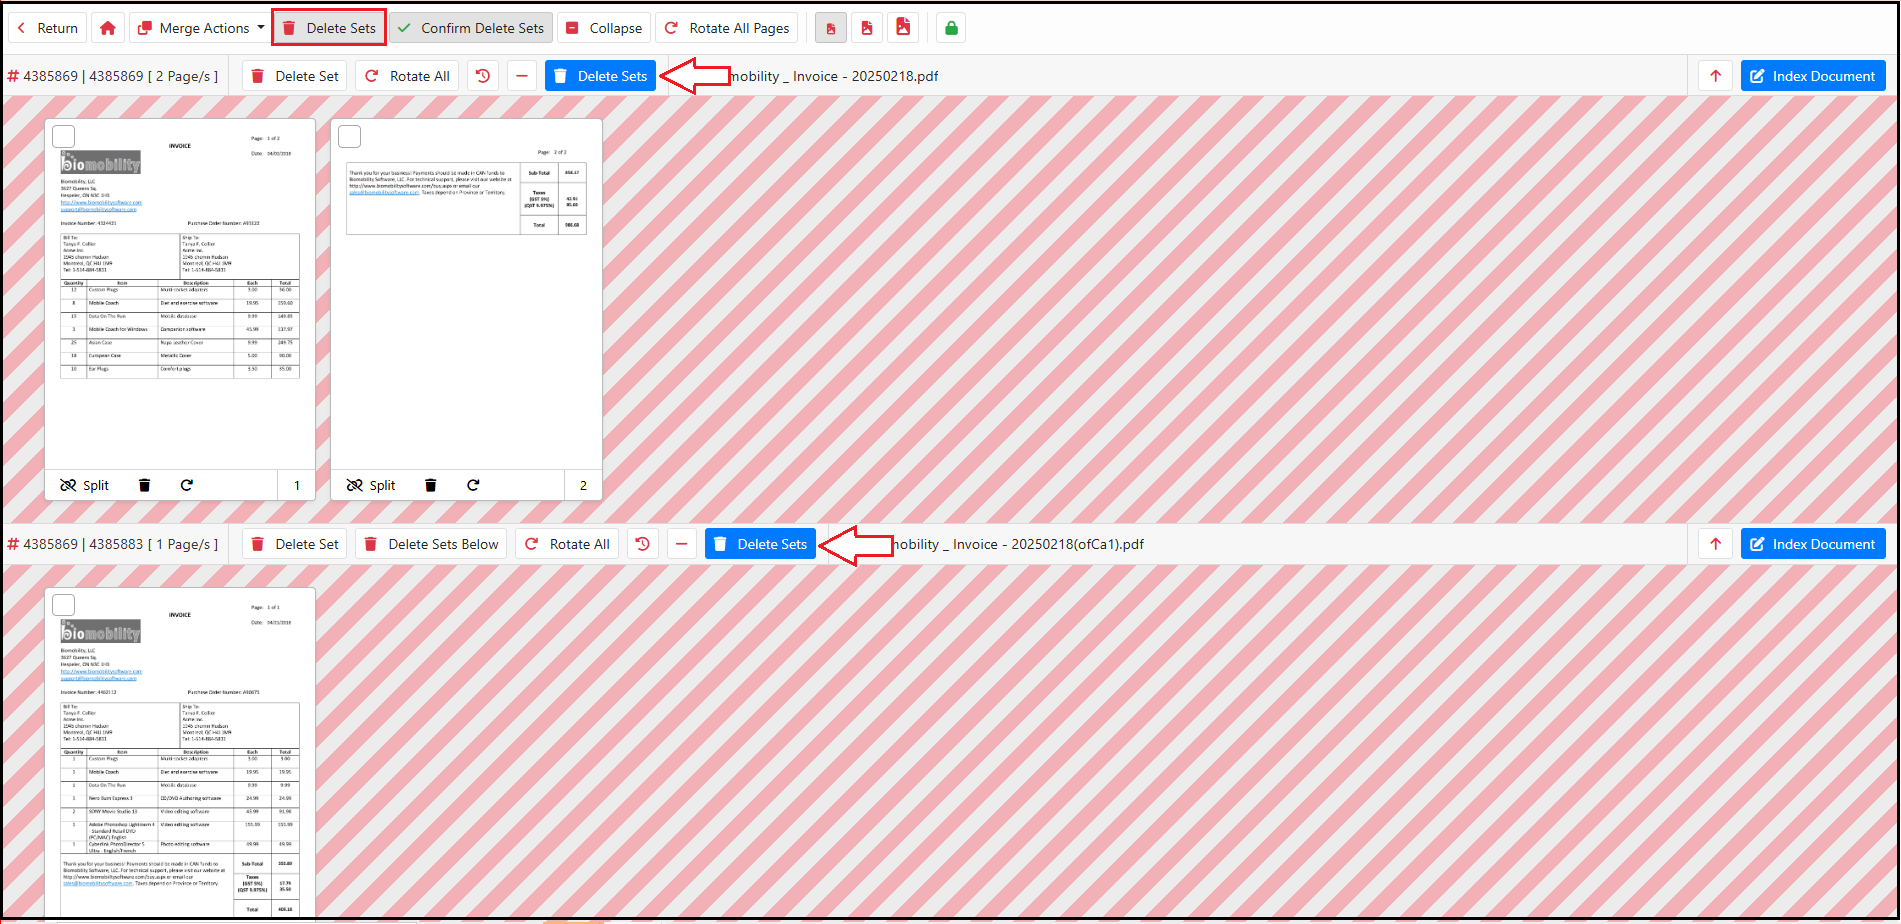Click the undo history icon in first set

tap(483, 76)
